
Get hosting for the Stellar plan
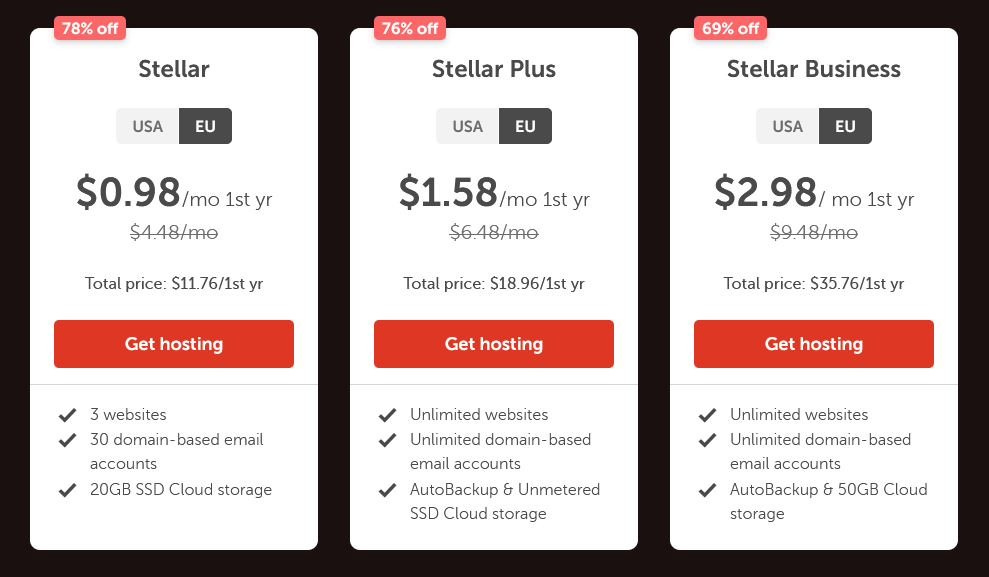pos(174,344)
